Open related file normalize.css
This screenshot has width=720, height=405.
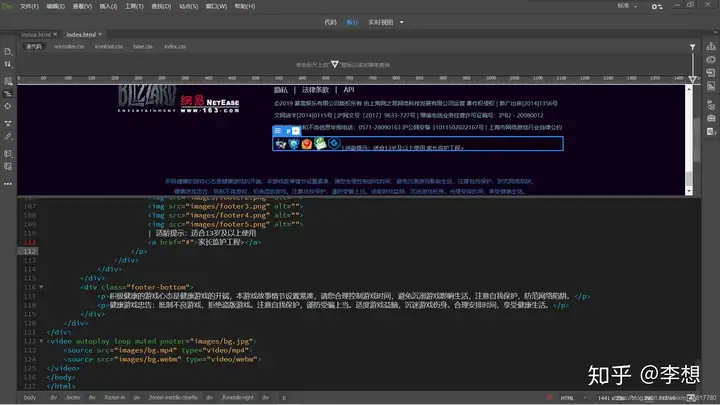[x=69, y=46]
